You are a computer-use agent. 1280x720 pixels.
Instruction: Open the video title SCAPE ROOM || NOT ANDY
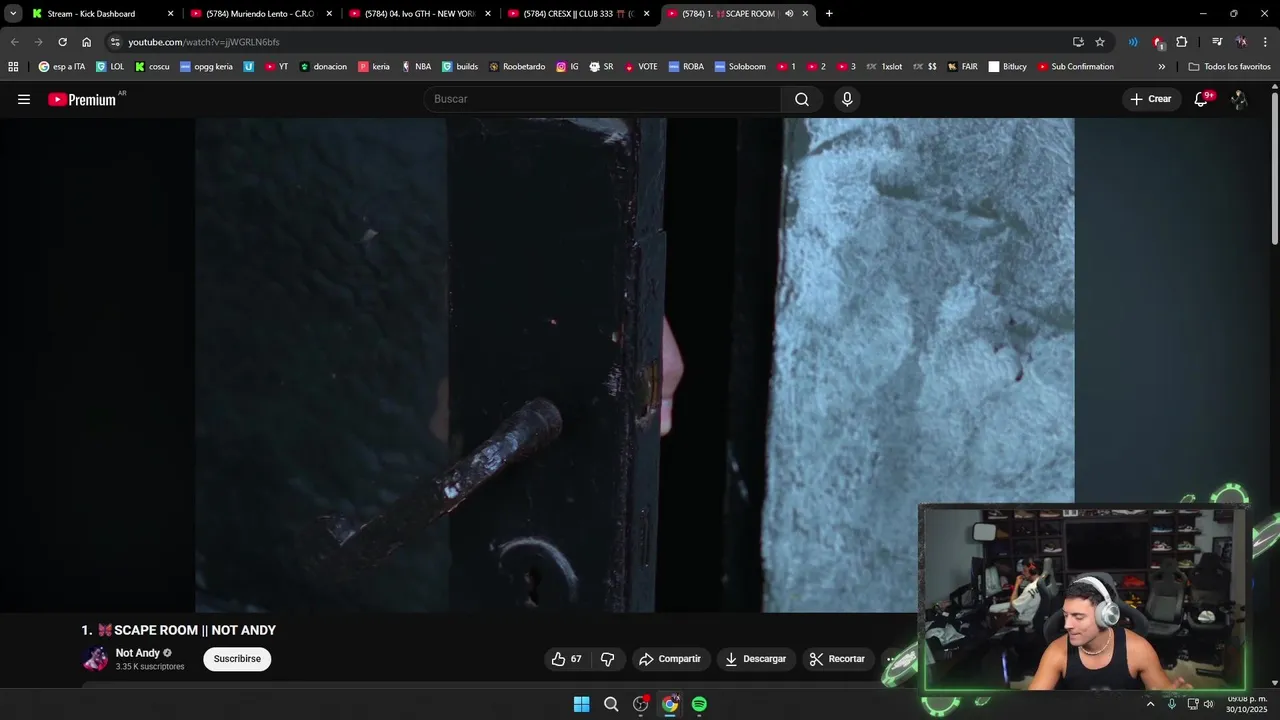pyautogui.click(x=179, y=630)
